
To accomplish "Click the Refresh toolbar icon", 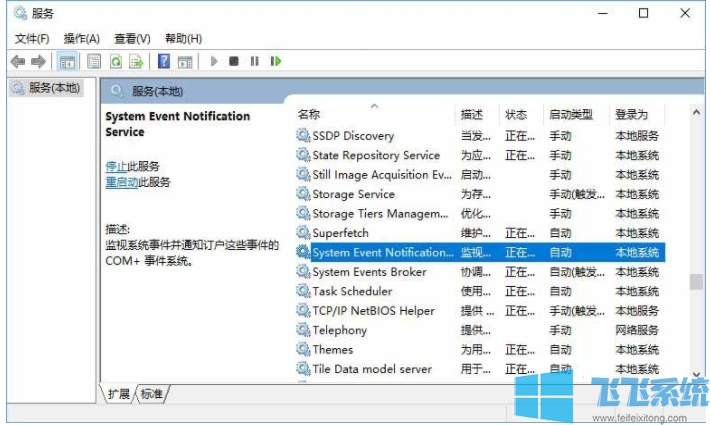I will [116, 61].
